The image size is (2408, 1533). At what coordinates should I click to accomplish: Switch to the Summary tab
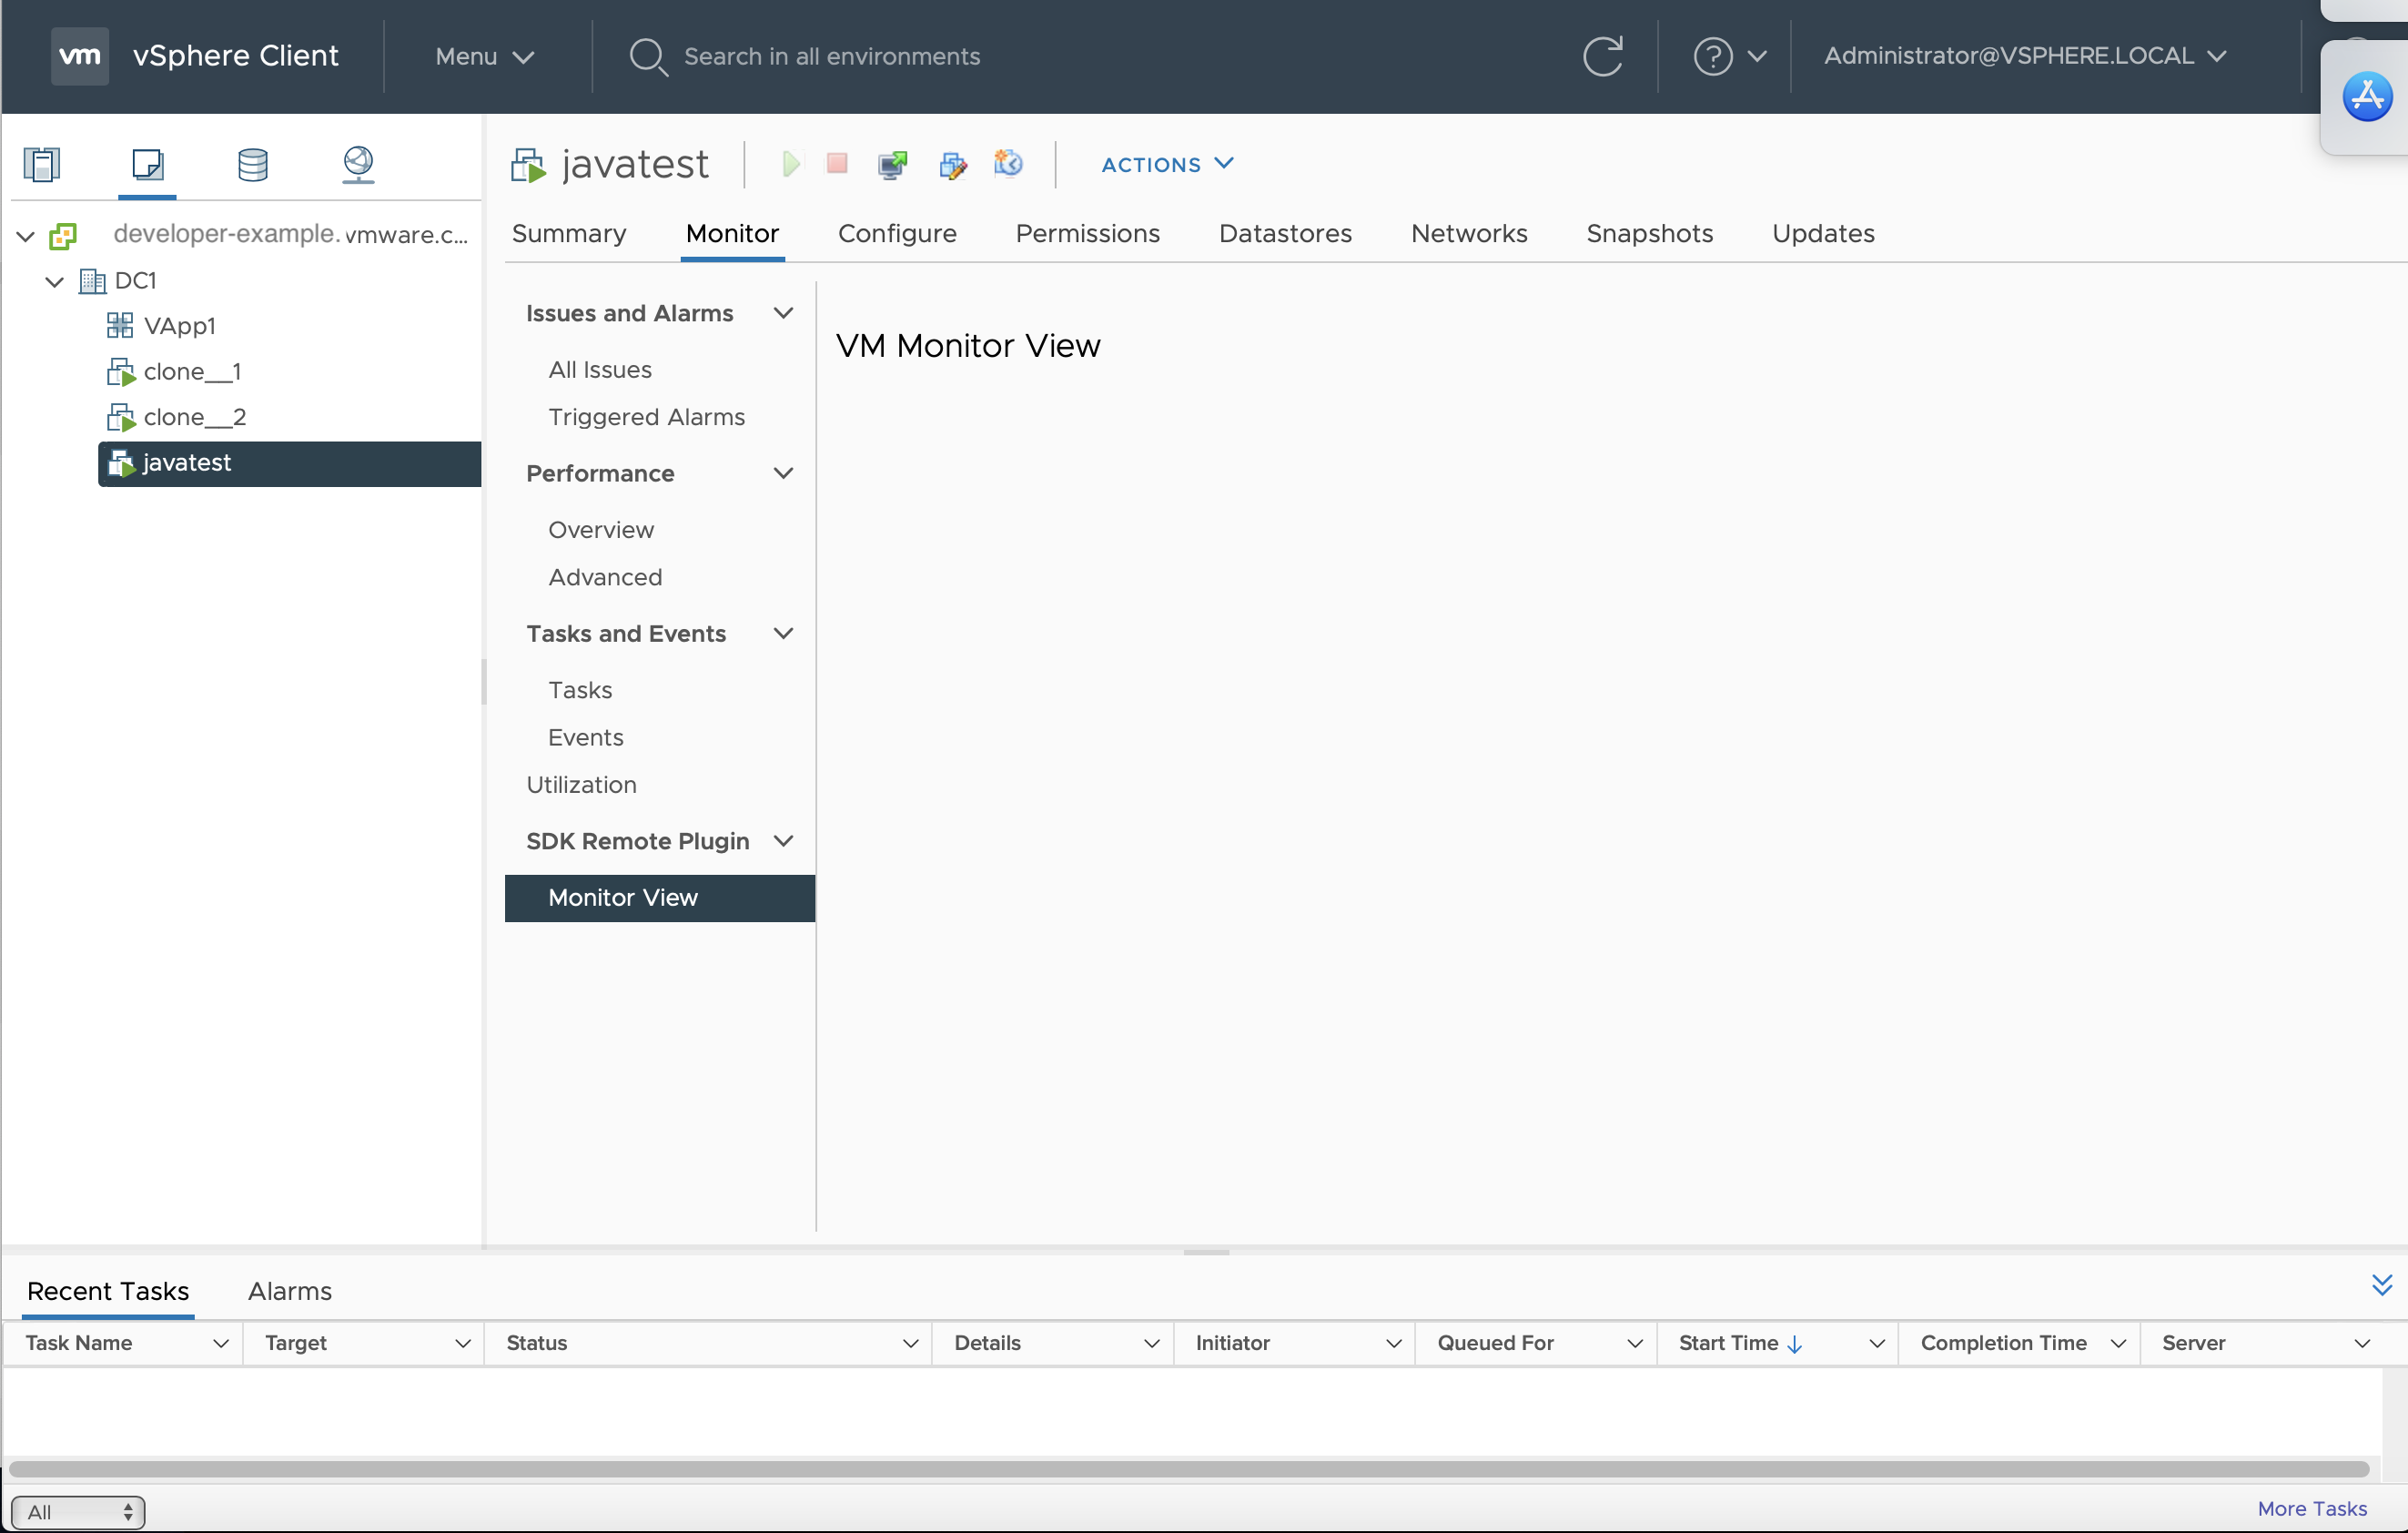pyautogui.click(x=569, y=234)
